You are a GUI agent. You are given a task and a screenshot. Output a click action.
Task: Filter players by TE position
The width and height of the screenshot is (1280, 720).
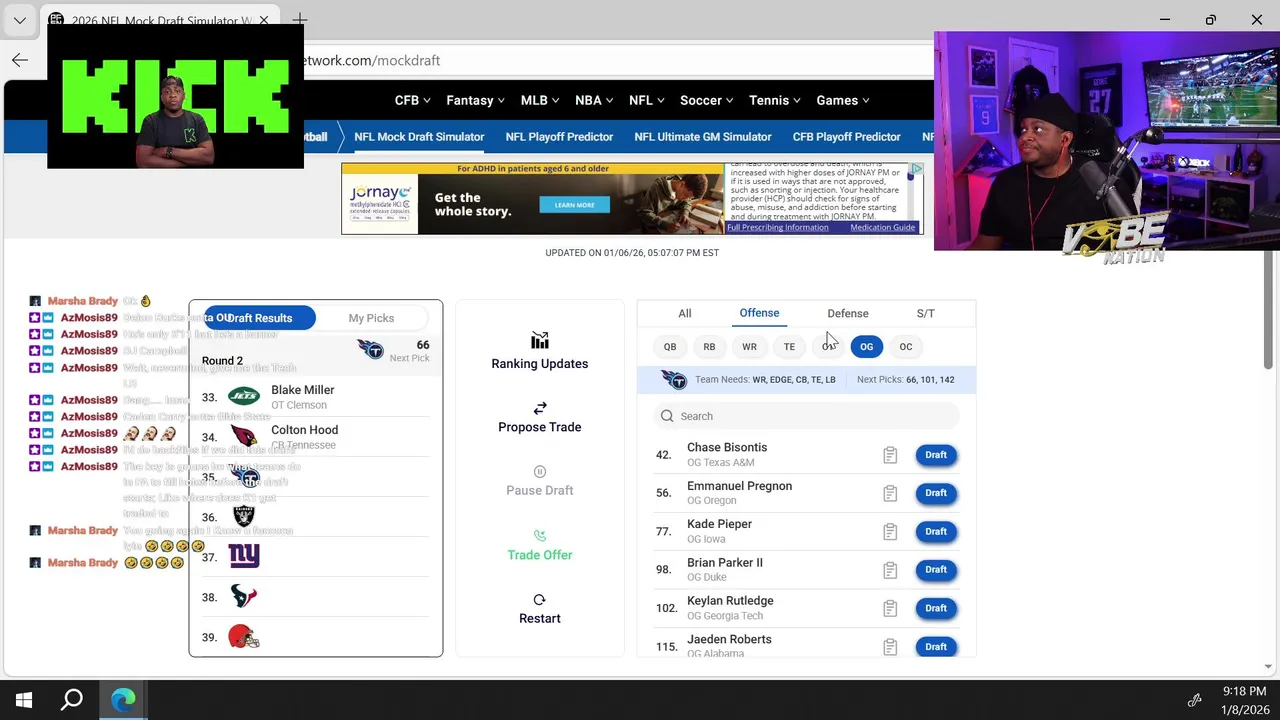pyautogui.click(x=789, y=347)
